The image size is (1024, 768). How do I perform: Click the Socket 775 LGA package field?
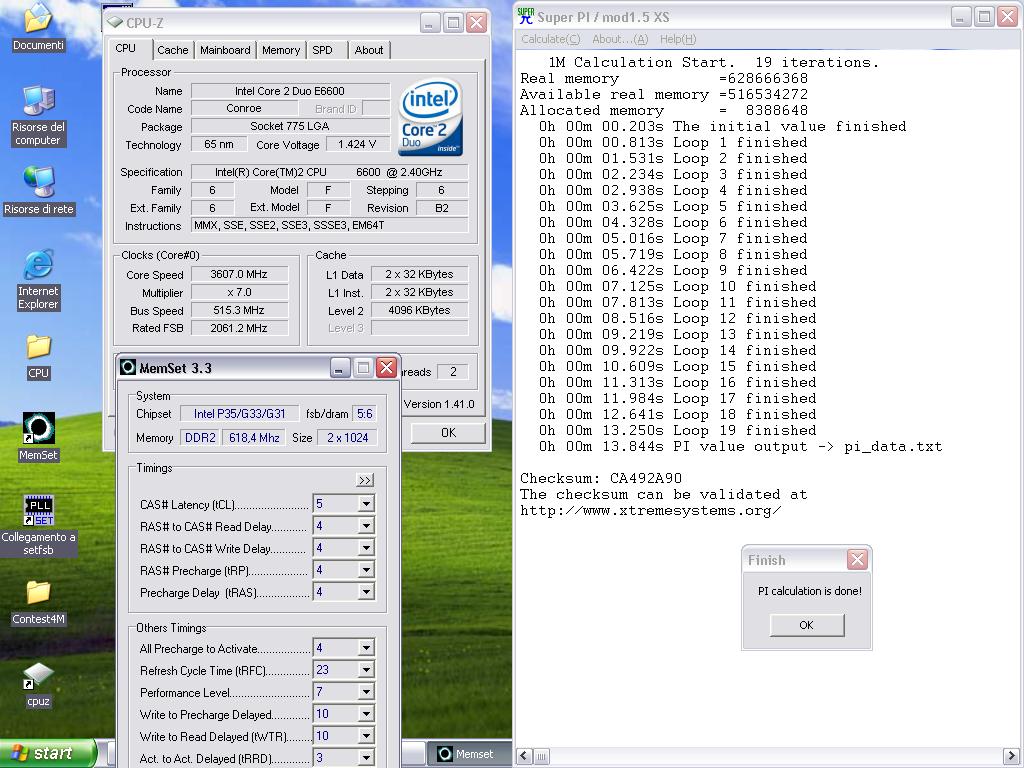290,126
